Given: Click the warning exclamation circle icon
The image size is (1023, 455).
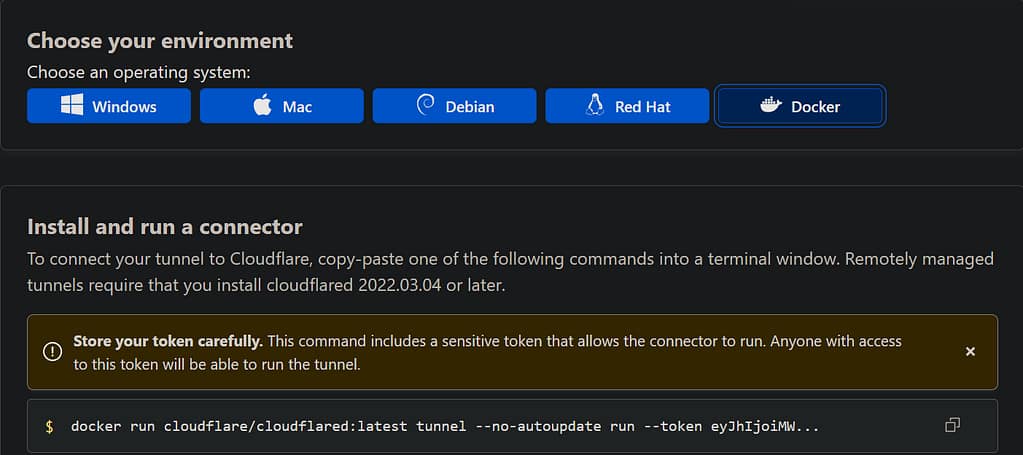Looking at the screenshot, I should (52, 351).
